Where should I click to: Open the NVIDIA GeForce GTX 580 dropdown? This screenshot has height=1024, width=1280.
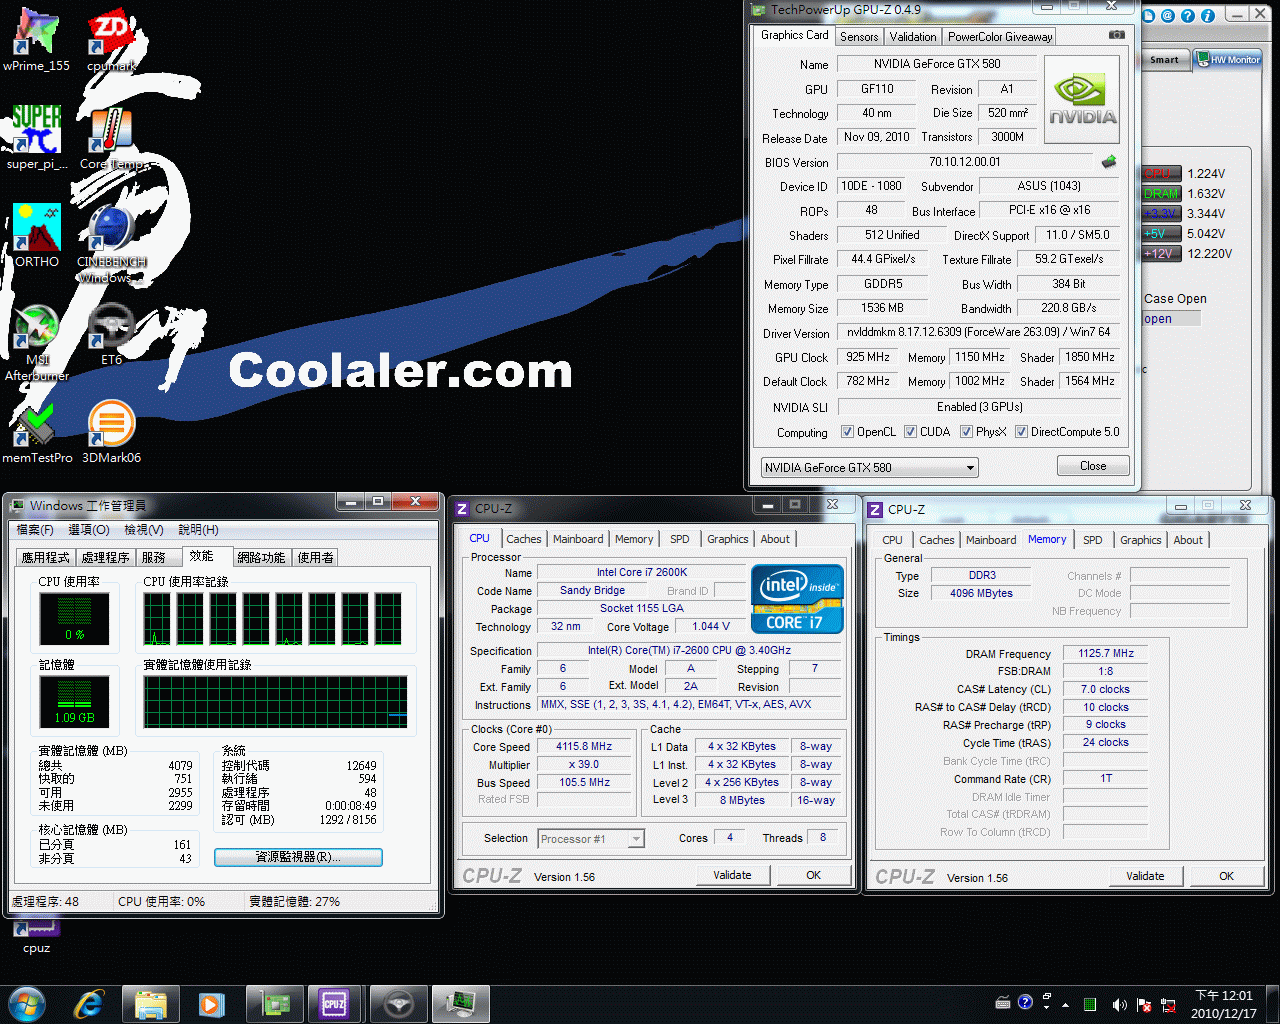pyautogui.click(x=869, y=467)
